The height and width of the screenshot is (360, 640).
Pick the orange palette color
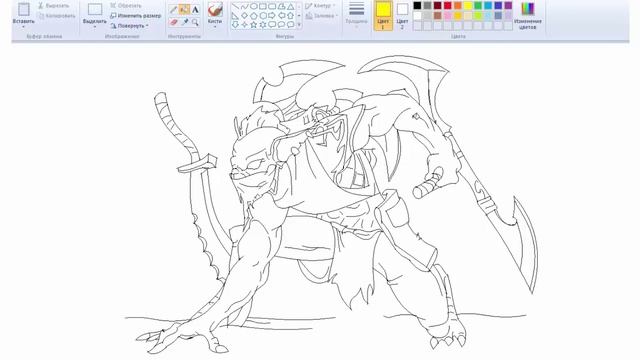(x=458, y=5)
